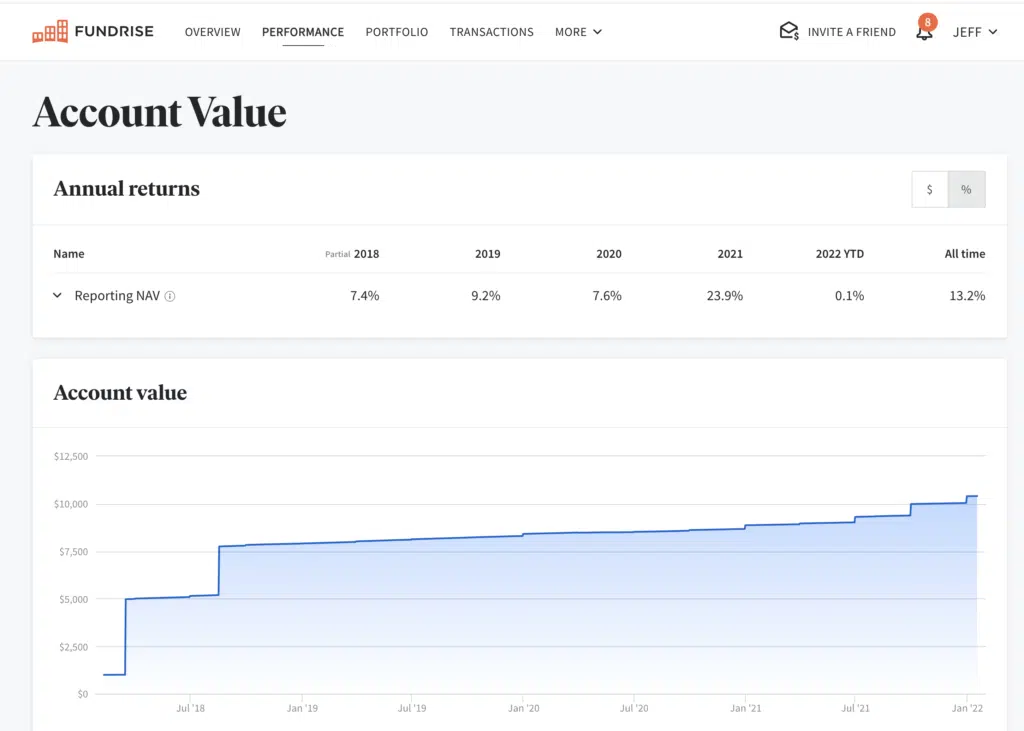The height and width of the screenshot is (731, 1024).
Task: Click the Fundrise wordmark text
Action: coord(114,31)
